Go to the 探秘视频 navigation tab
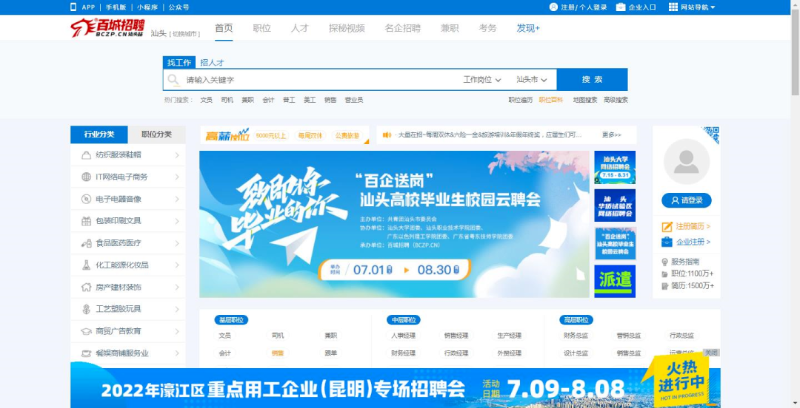This screenshot has width=800, height=408. [x=347, y=28]
